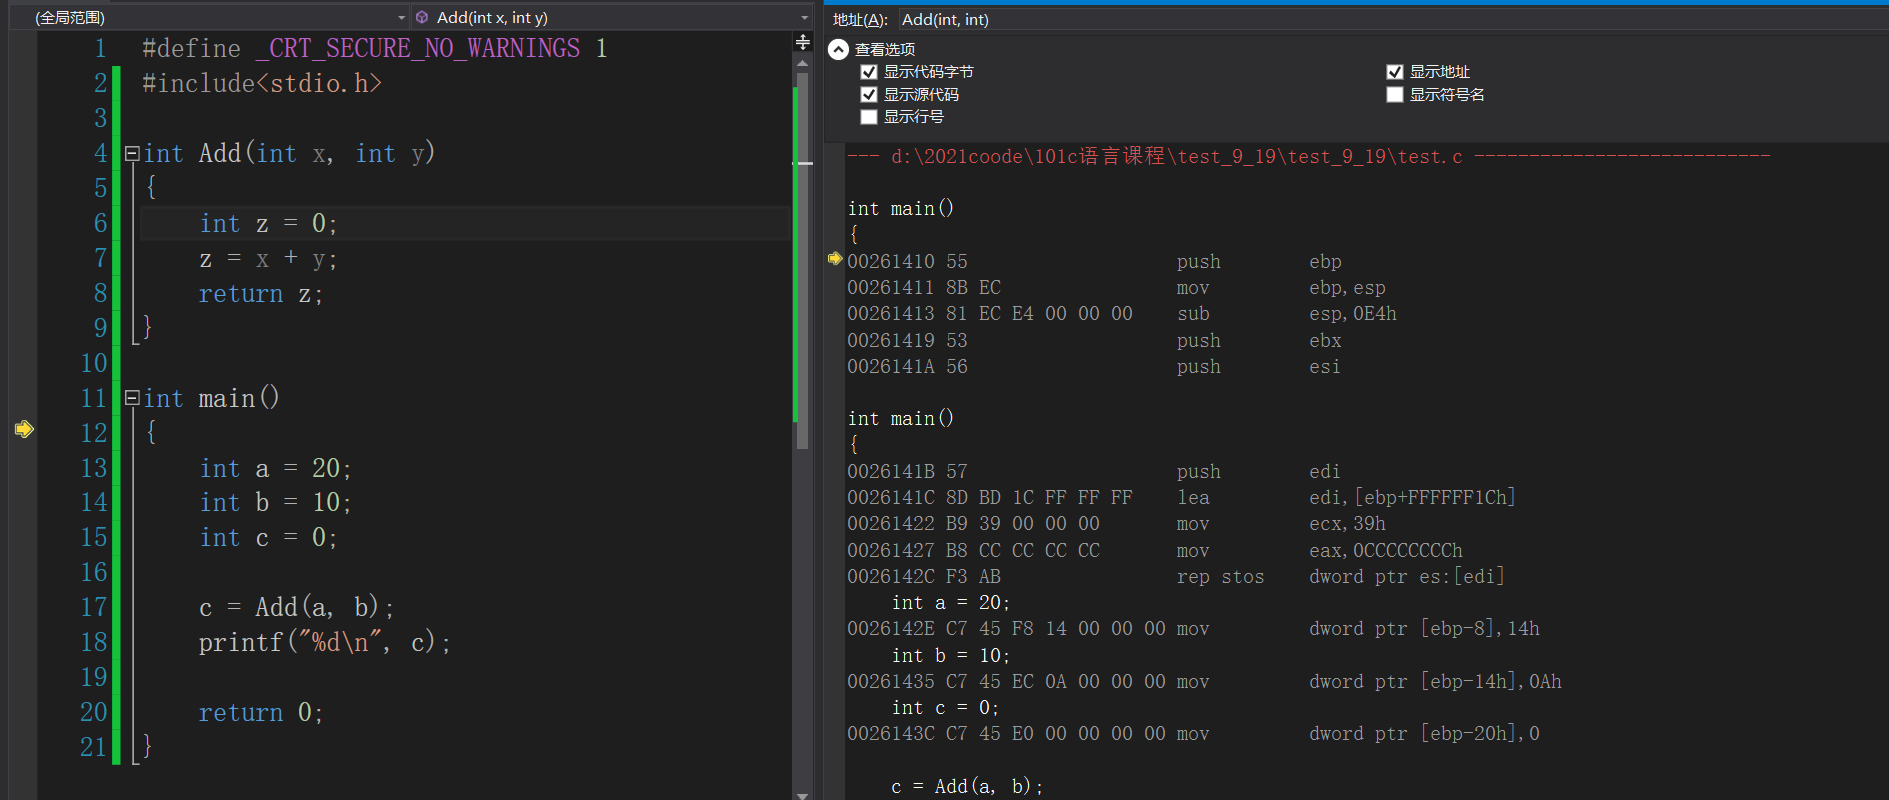The height and width of the screenshot is (800, 1889).
Task: Click the 'push ebx' instruction row
Action: 1094,341
